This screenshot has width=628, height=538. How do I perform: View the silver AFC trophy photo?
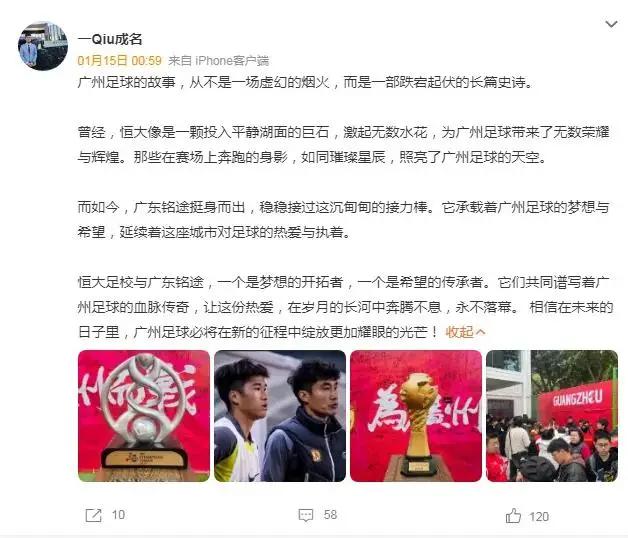(144, 416)
